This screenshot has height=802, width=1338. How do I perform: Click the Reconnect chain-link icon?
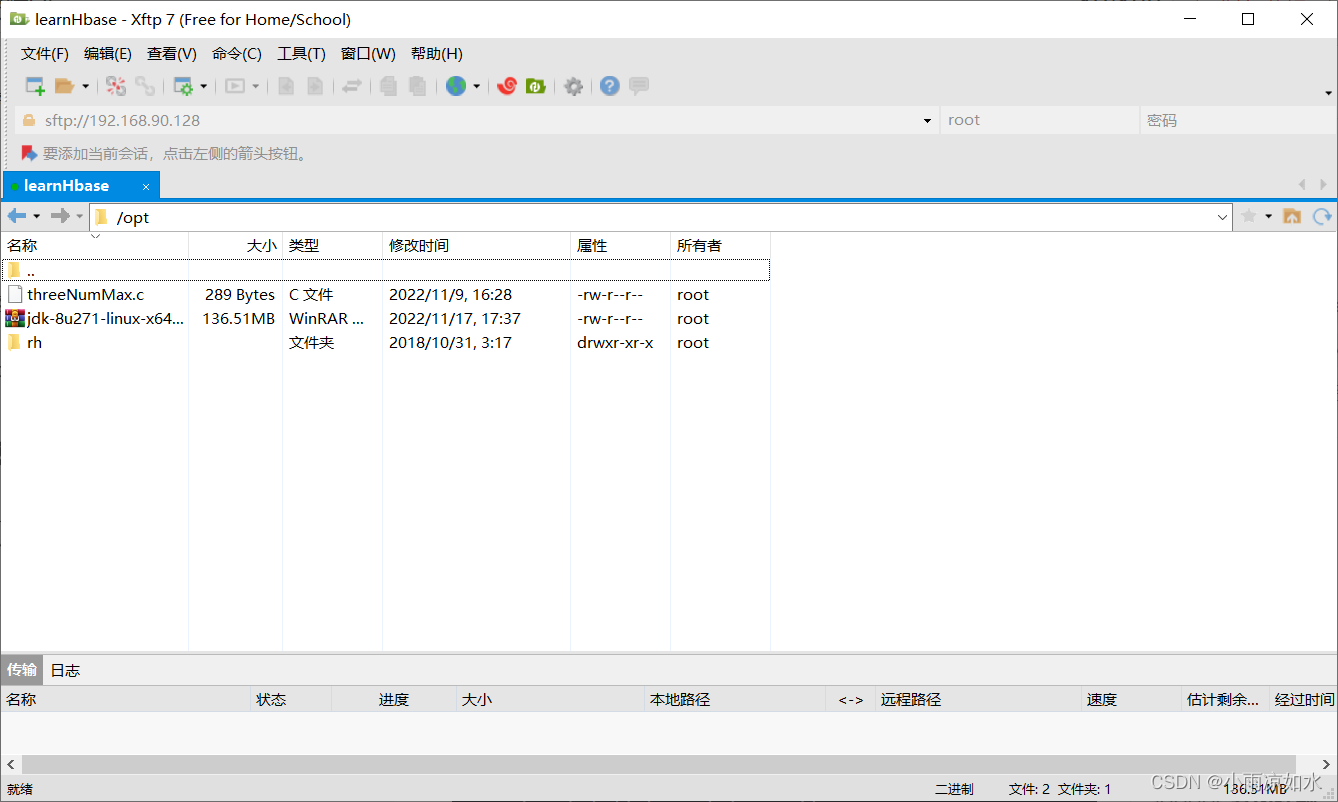pyautogui.click(x=145, y=86)
